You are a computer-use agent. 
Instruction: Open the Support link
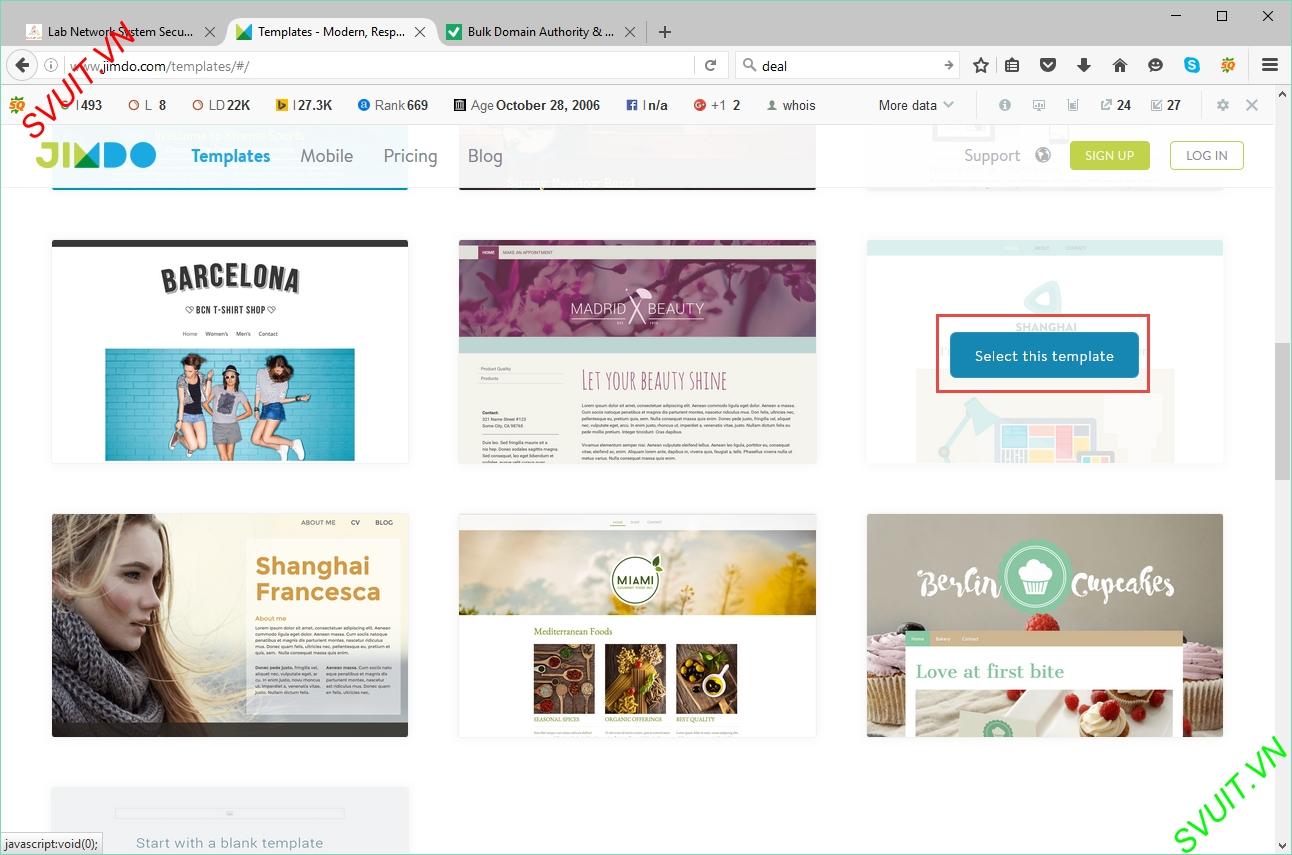(992, 156)
